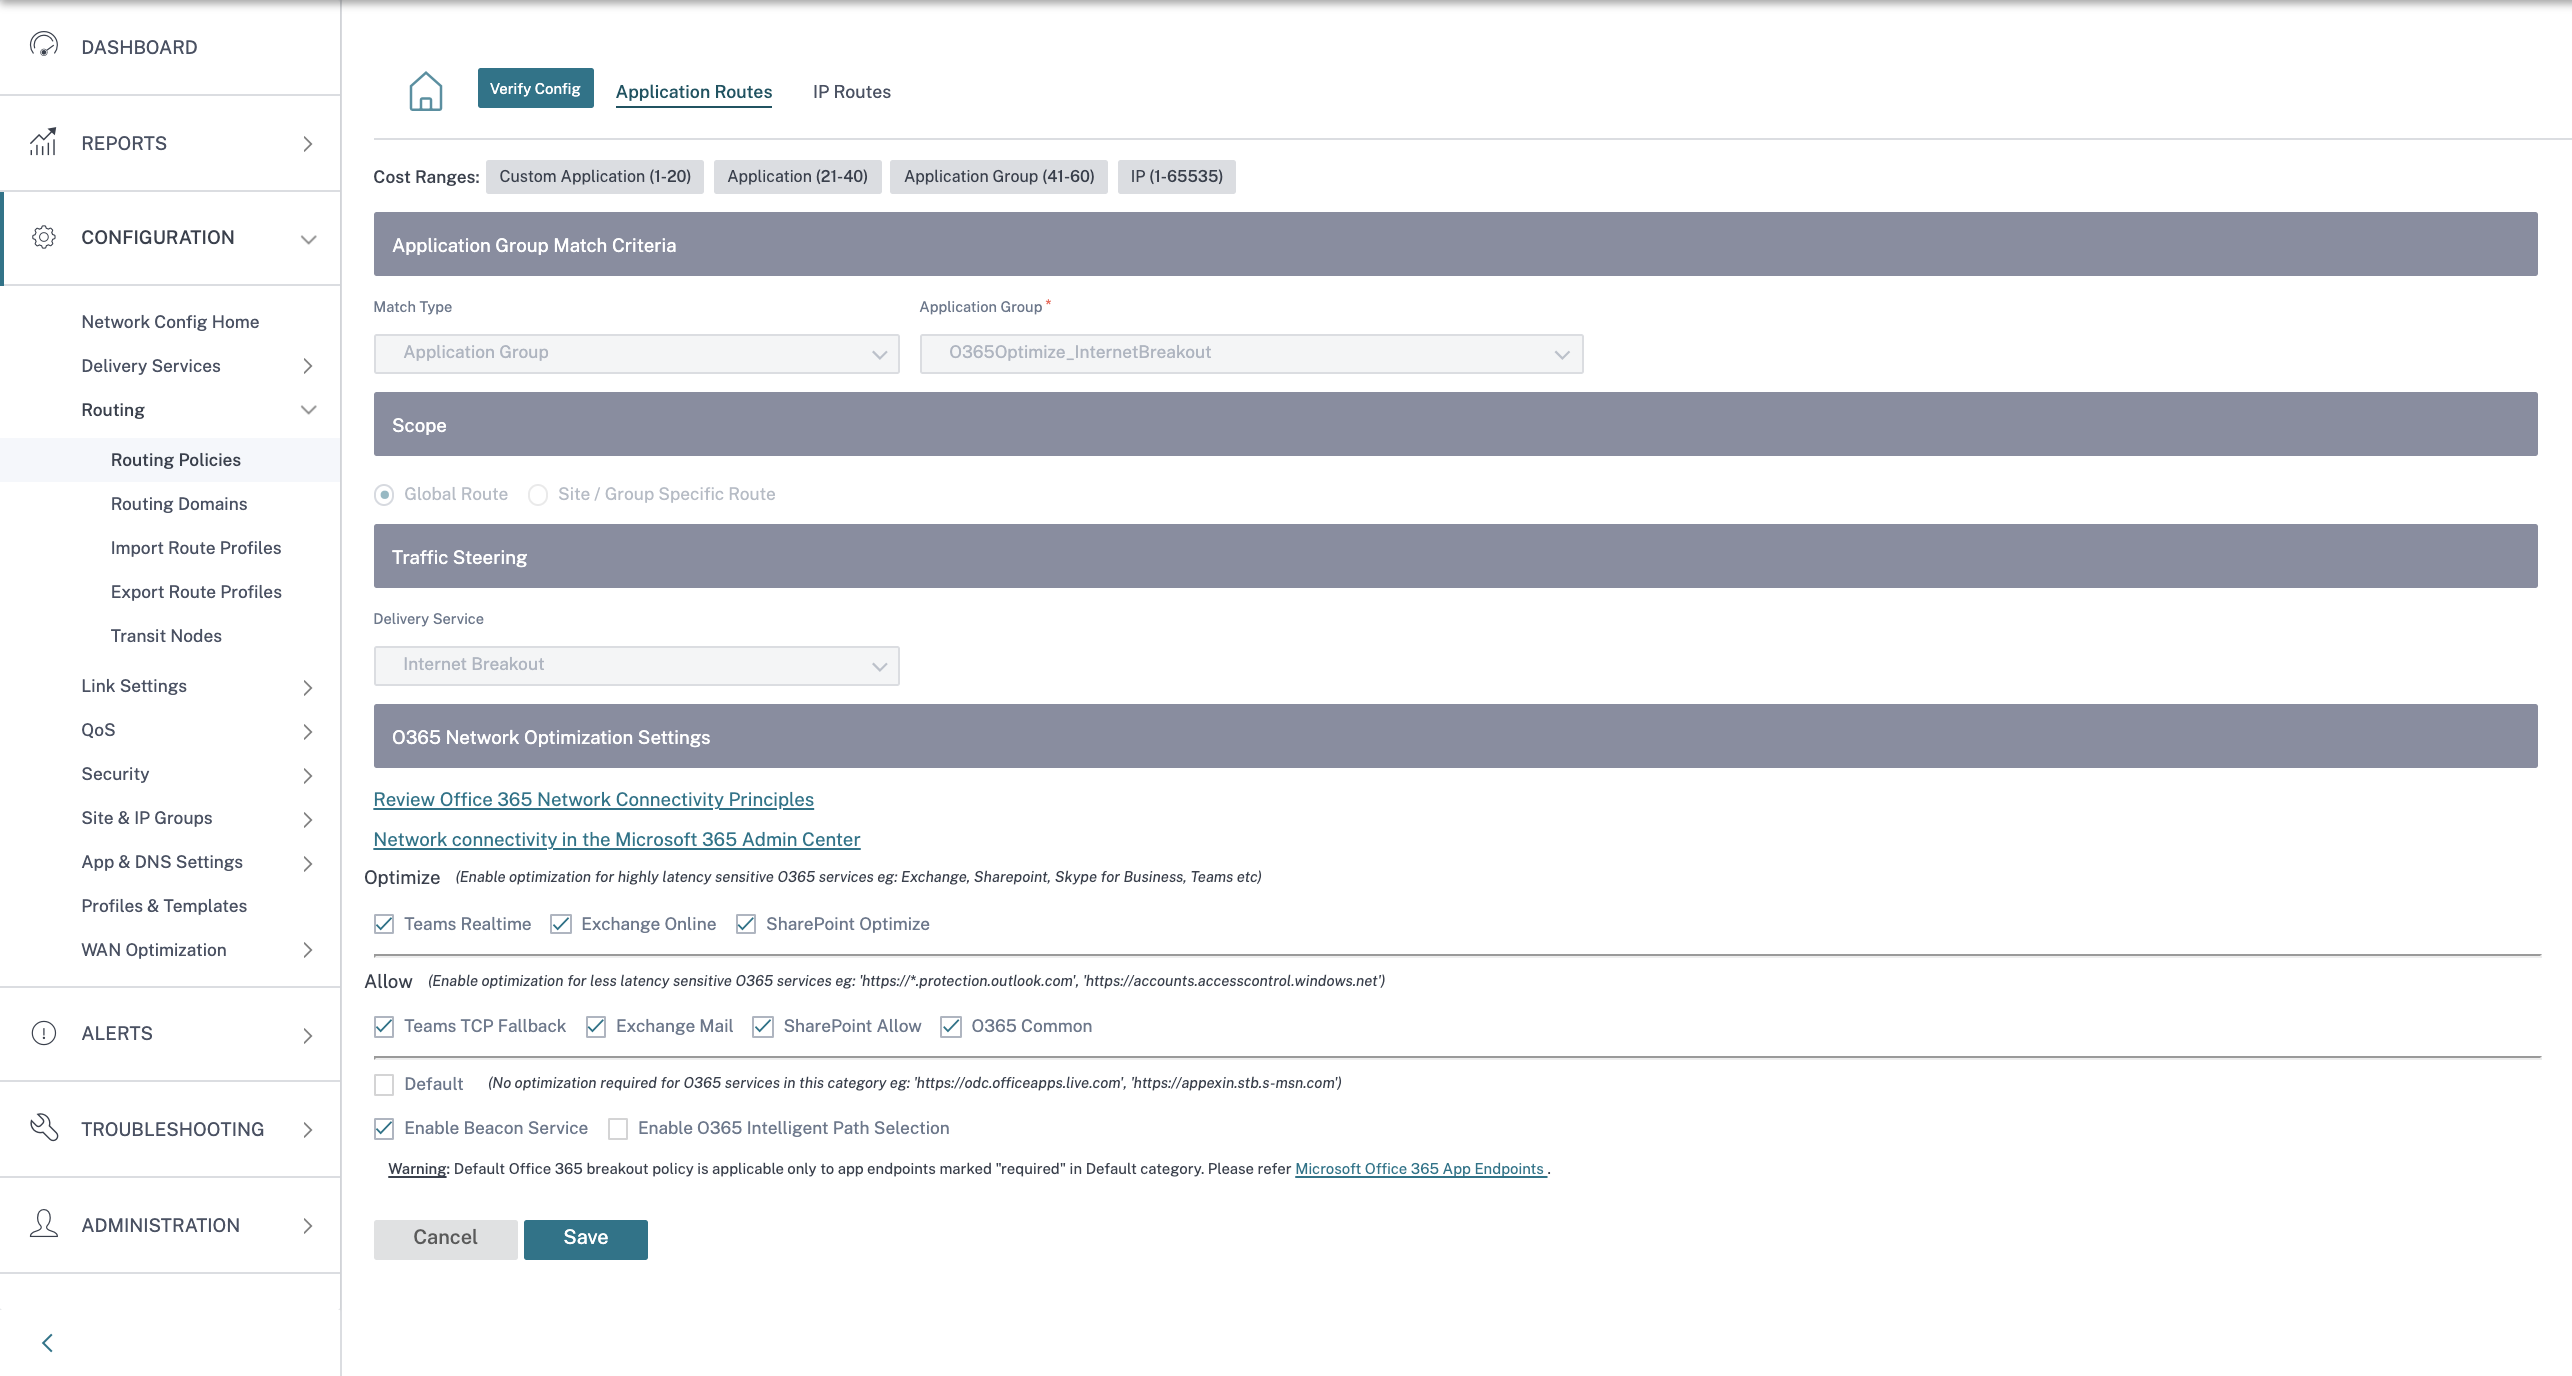The image size is (2572, 1376).
Task: Open the Application Group dropdown
Action: (1251, 353)
